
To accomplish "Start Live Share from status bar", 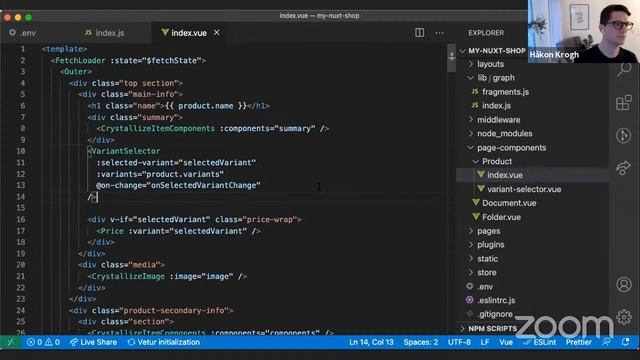I will click(93, 342).
